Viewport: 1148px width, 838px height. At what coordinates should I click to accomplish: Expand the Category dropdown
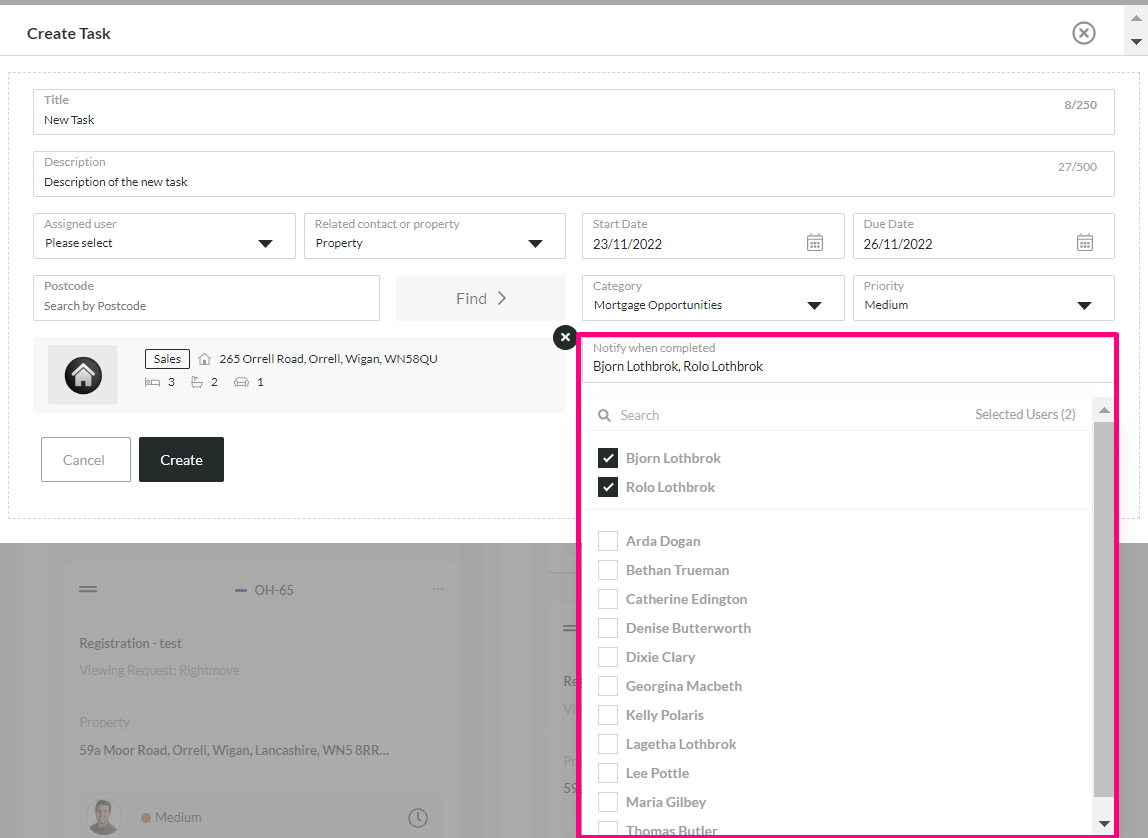click(x=713, y=298)
